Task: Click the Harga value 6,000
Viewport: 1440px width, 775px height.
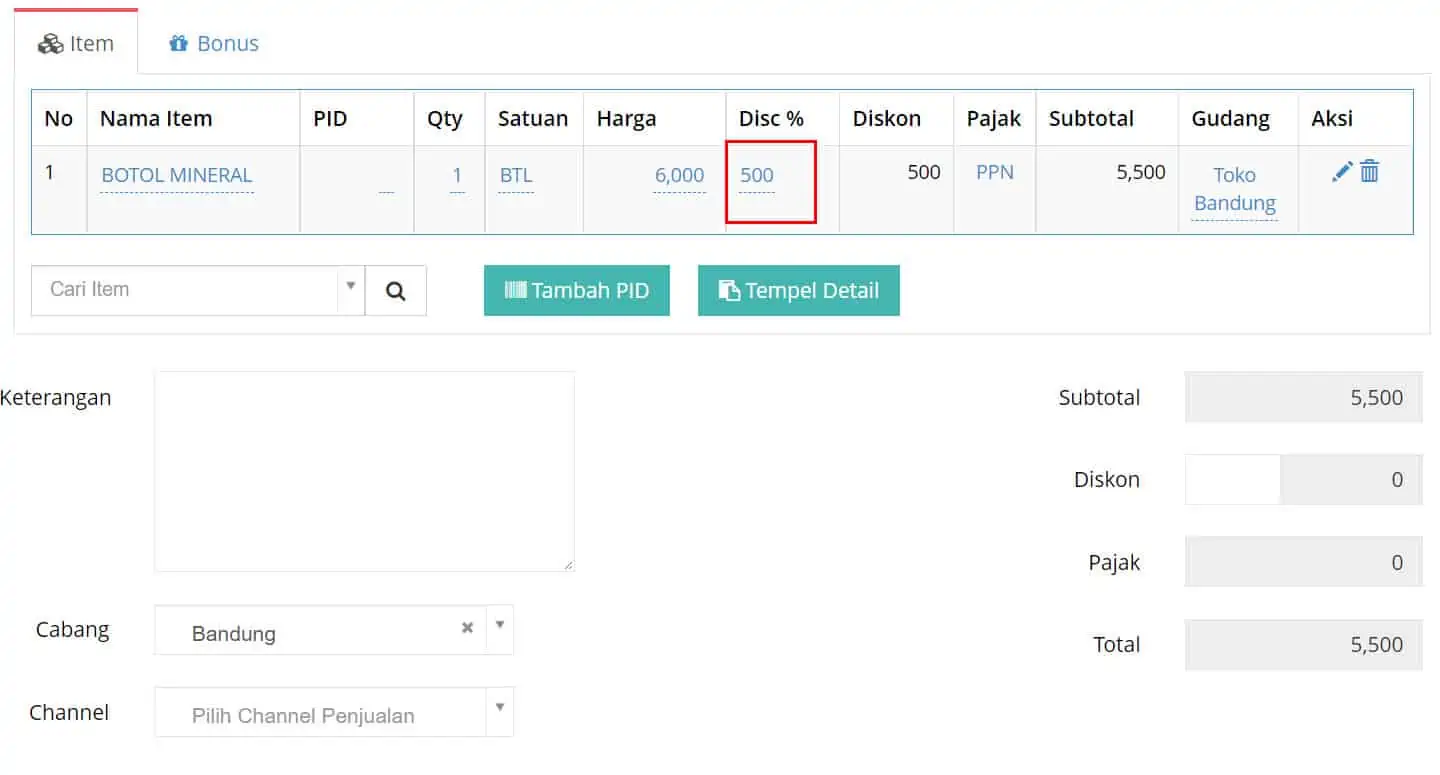Action: (679, 175)
